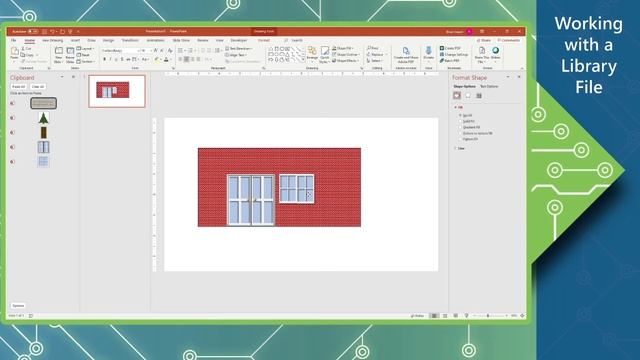Open the Layout dropdown
The width and height of the screenshot is (640, 360).
(x=86, y=49)
